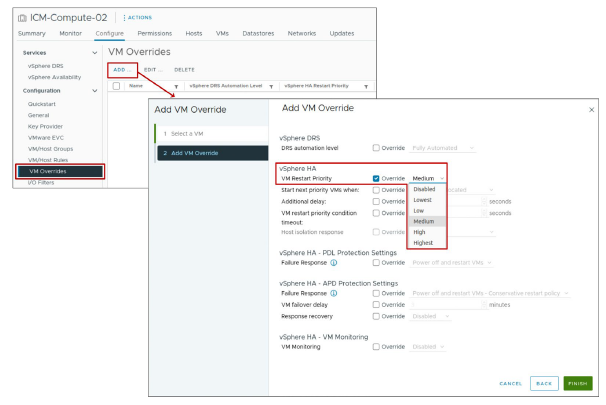This screenshot has height=405, width=606.
Task: Open the Fully Automated dropdown
Action: point(443,148)
